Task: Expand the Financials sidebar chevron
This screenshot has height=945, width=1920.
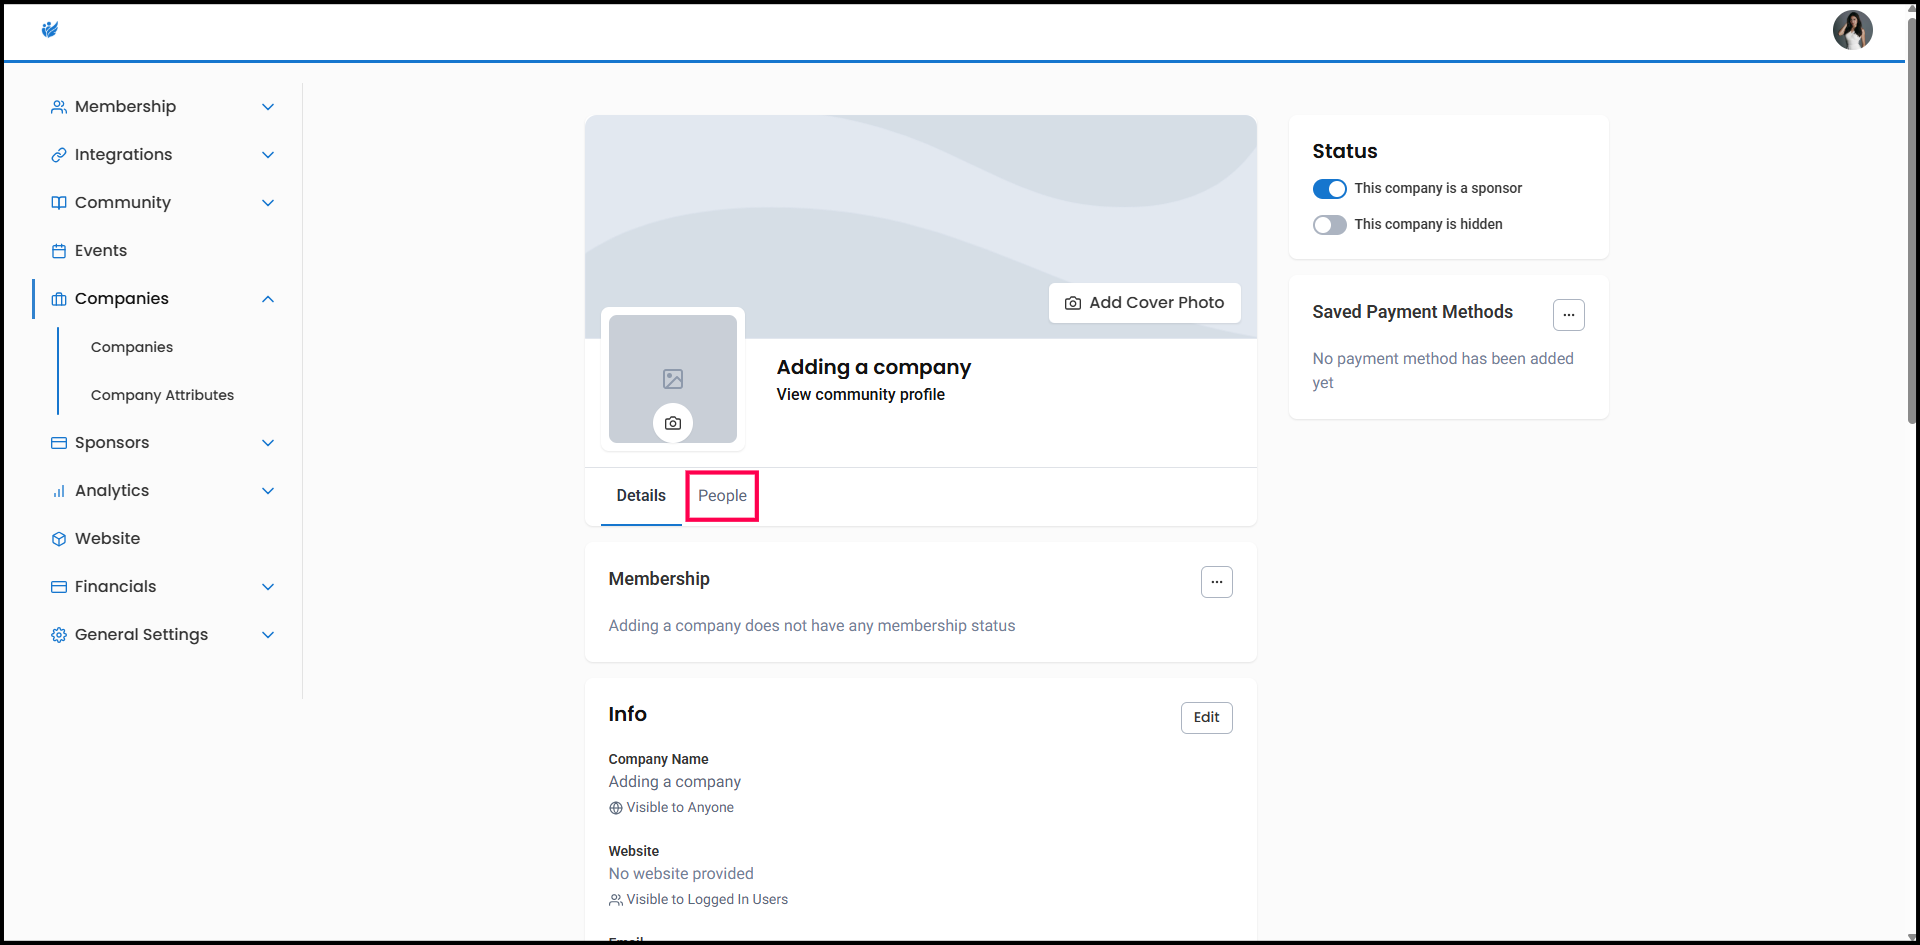Action: pos(268,587)
